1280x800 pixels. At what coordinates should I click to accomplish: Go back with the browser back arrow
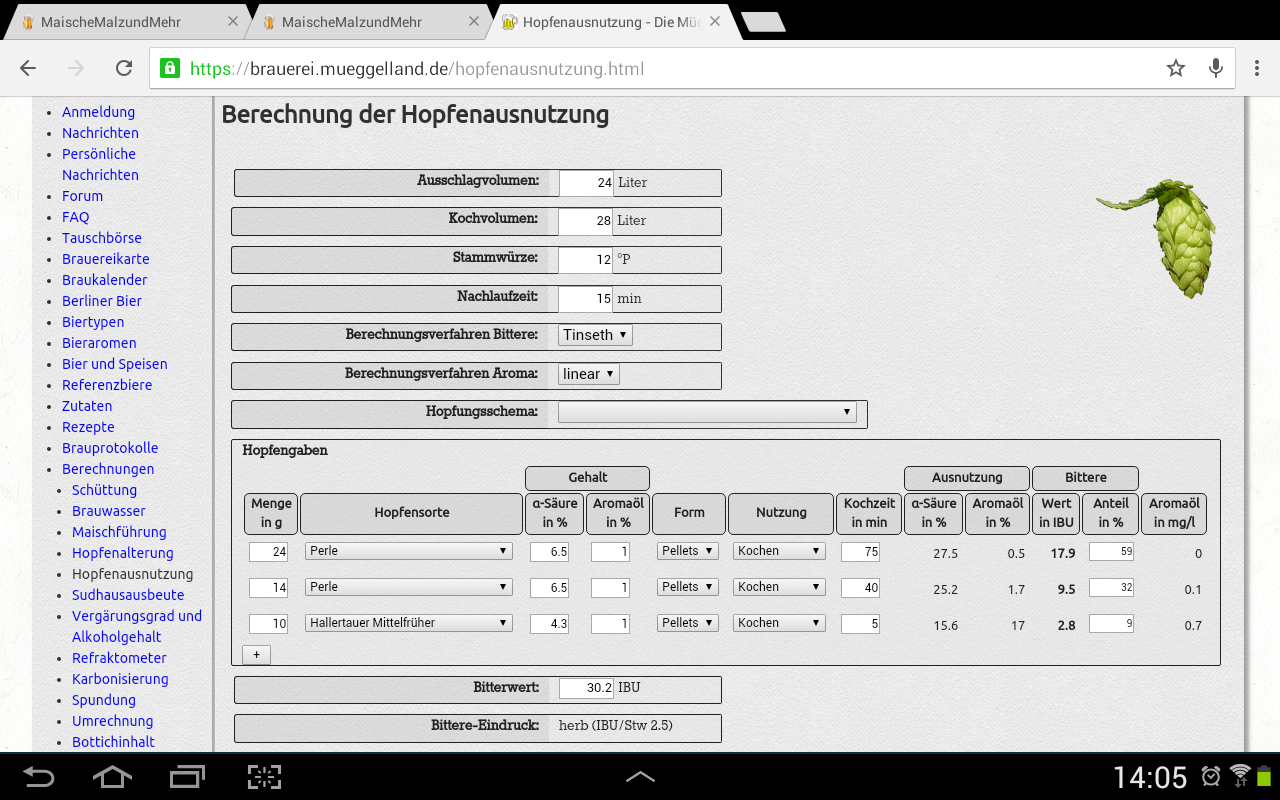(28, 68)
